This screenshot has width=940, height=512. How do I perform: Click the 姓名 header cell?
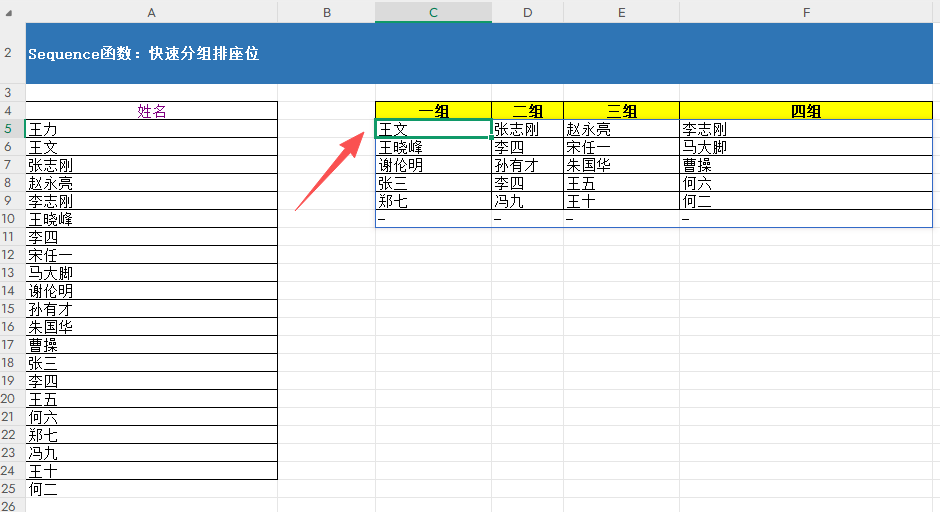click(152, 111)
